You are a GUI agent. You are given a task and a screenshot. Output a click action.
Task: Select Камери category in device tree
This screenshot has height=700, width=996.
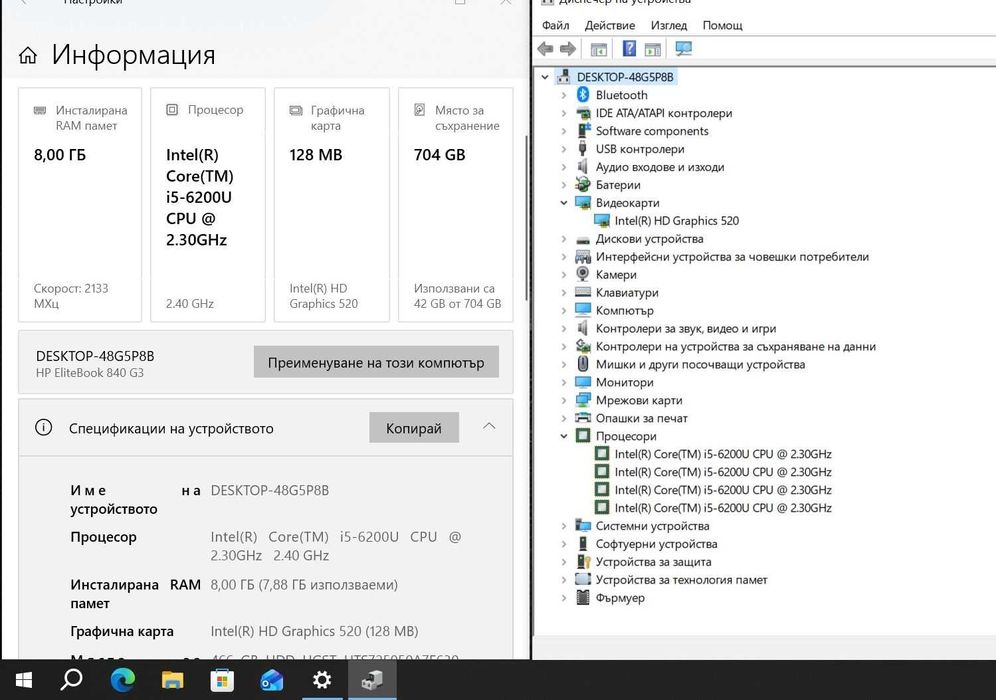[x=616, y=274]
